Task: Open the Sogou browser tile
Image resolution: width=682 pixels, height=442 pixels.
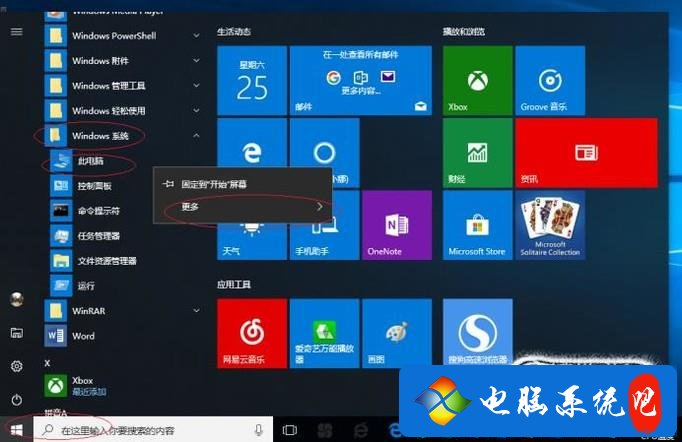Action: [478, 332]
